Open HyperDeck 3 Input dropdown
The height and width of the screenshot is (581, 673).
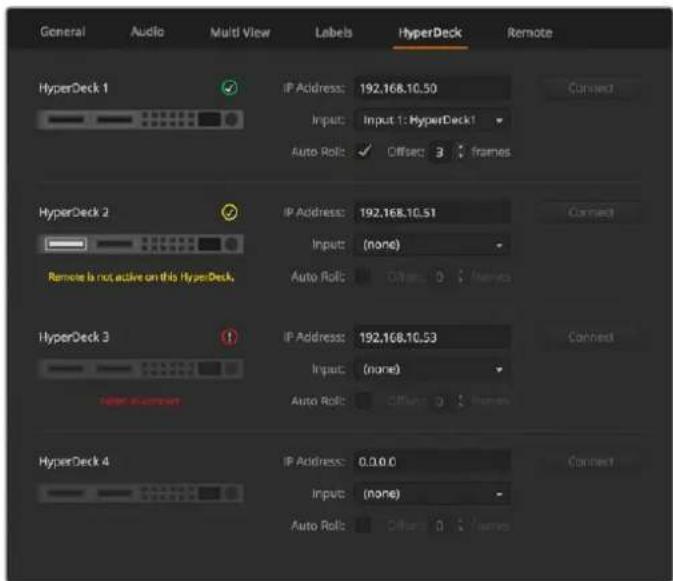[432, 369]
